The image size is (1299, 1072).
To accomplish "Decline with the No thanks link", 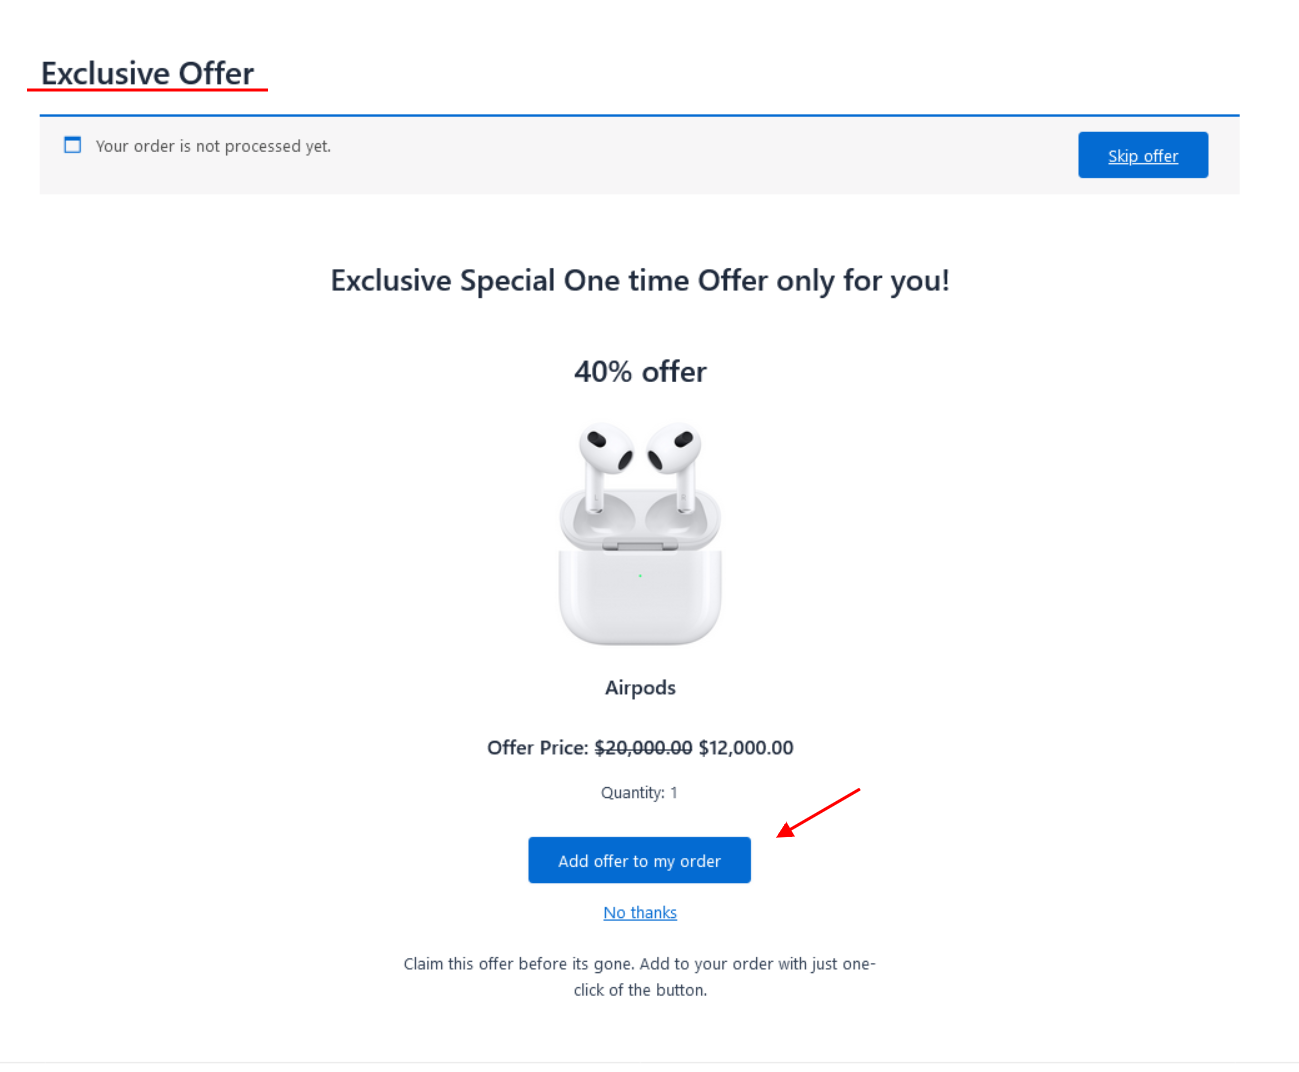I will point(640,912).
